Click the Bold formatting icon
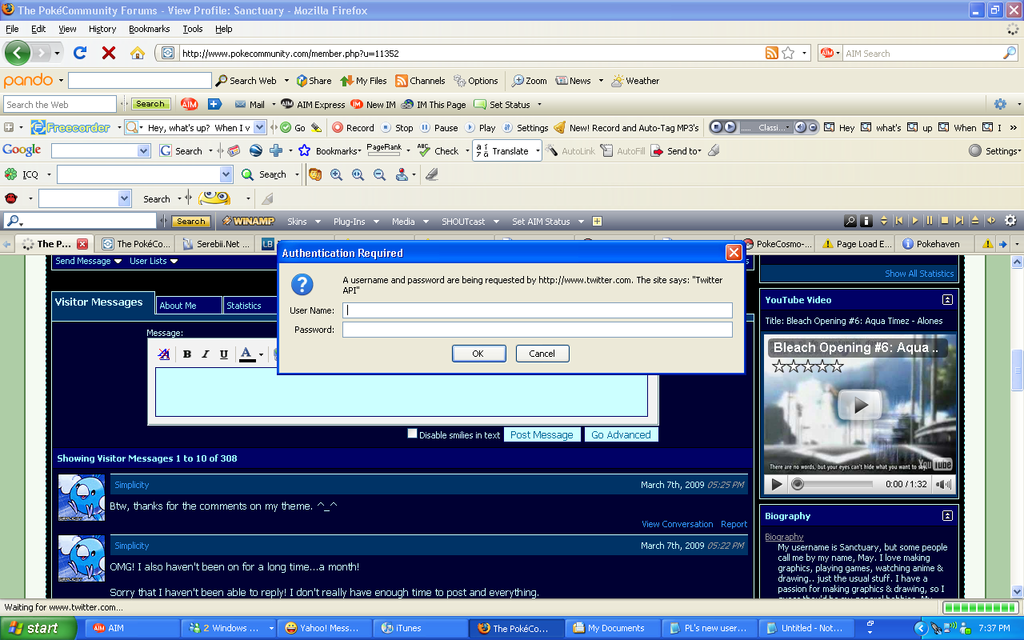The height and width of the screenshot is (640, 1024). point(187,354)
